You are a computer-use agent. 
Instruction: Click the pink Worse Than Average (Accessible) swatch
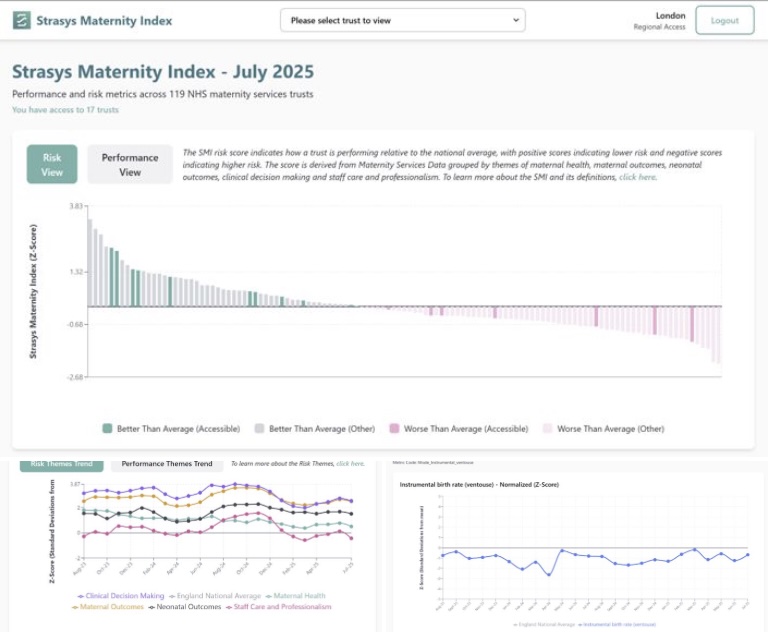[x=394, y=429]
